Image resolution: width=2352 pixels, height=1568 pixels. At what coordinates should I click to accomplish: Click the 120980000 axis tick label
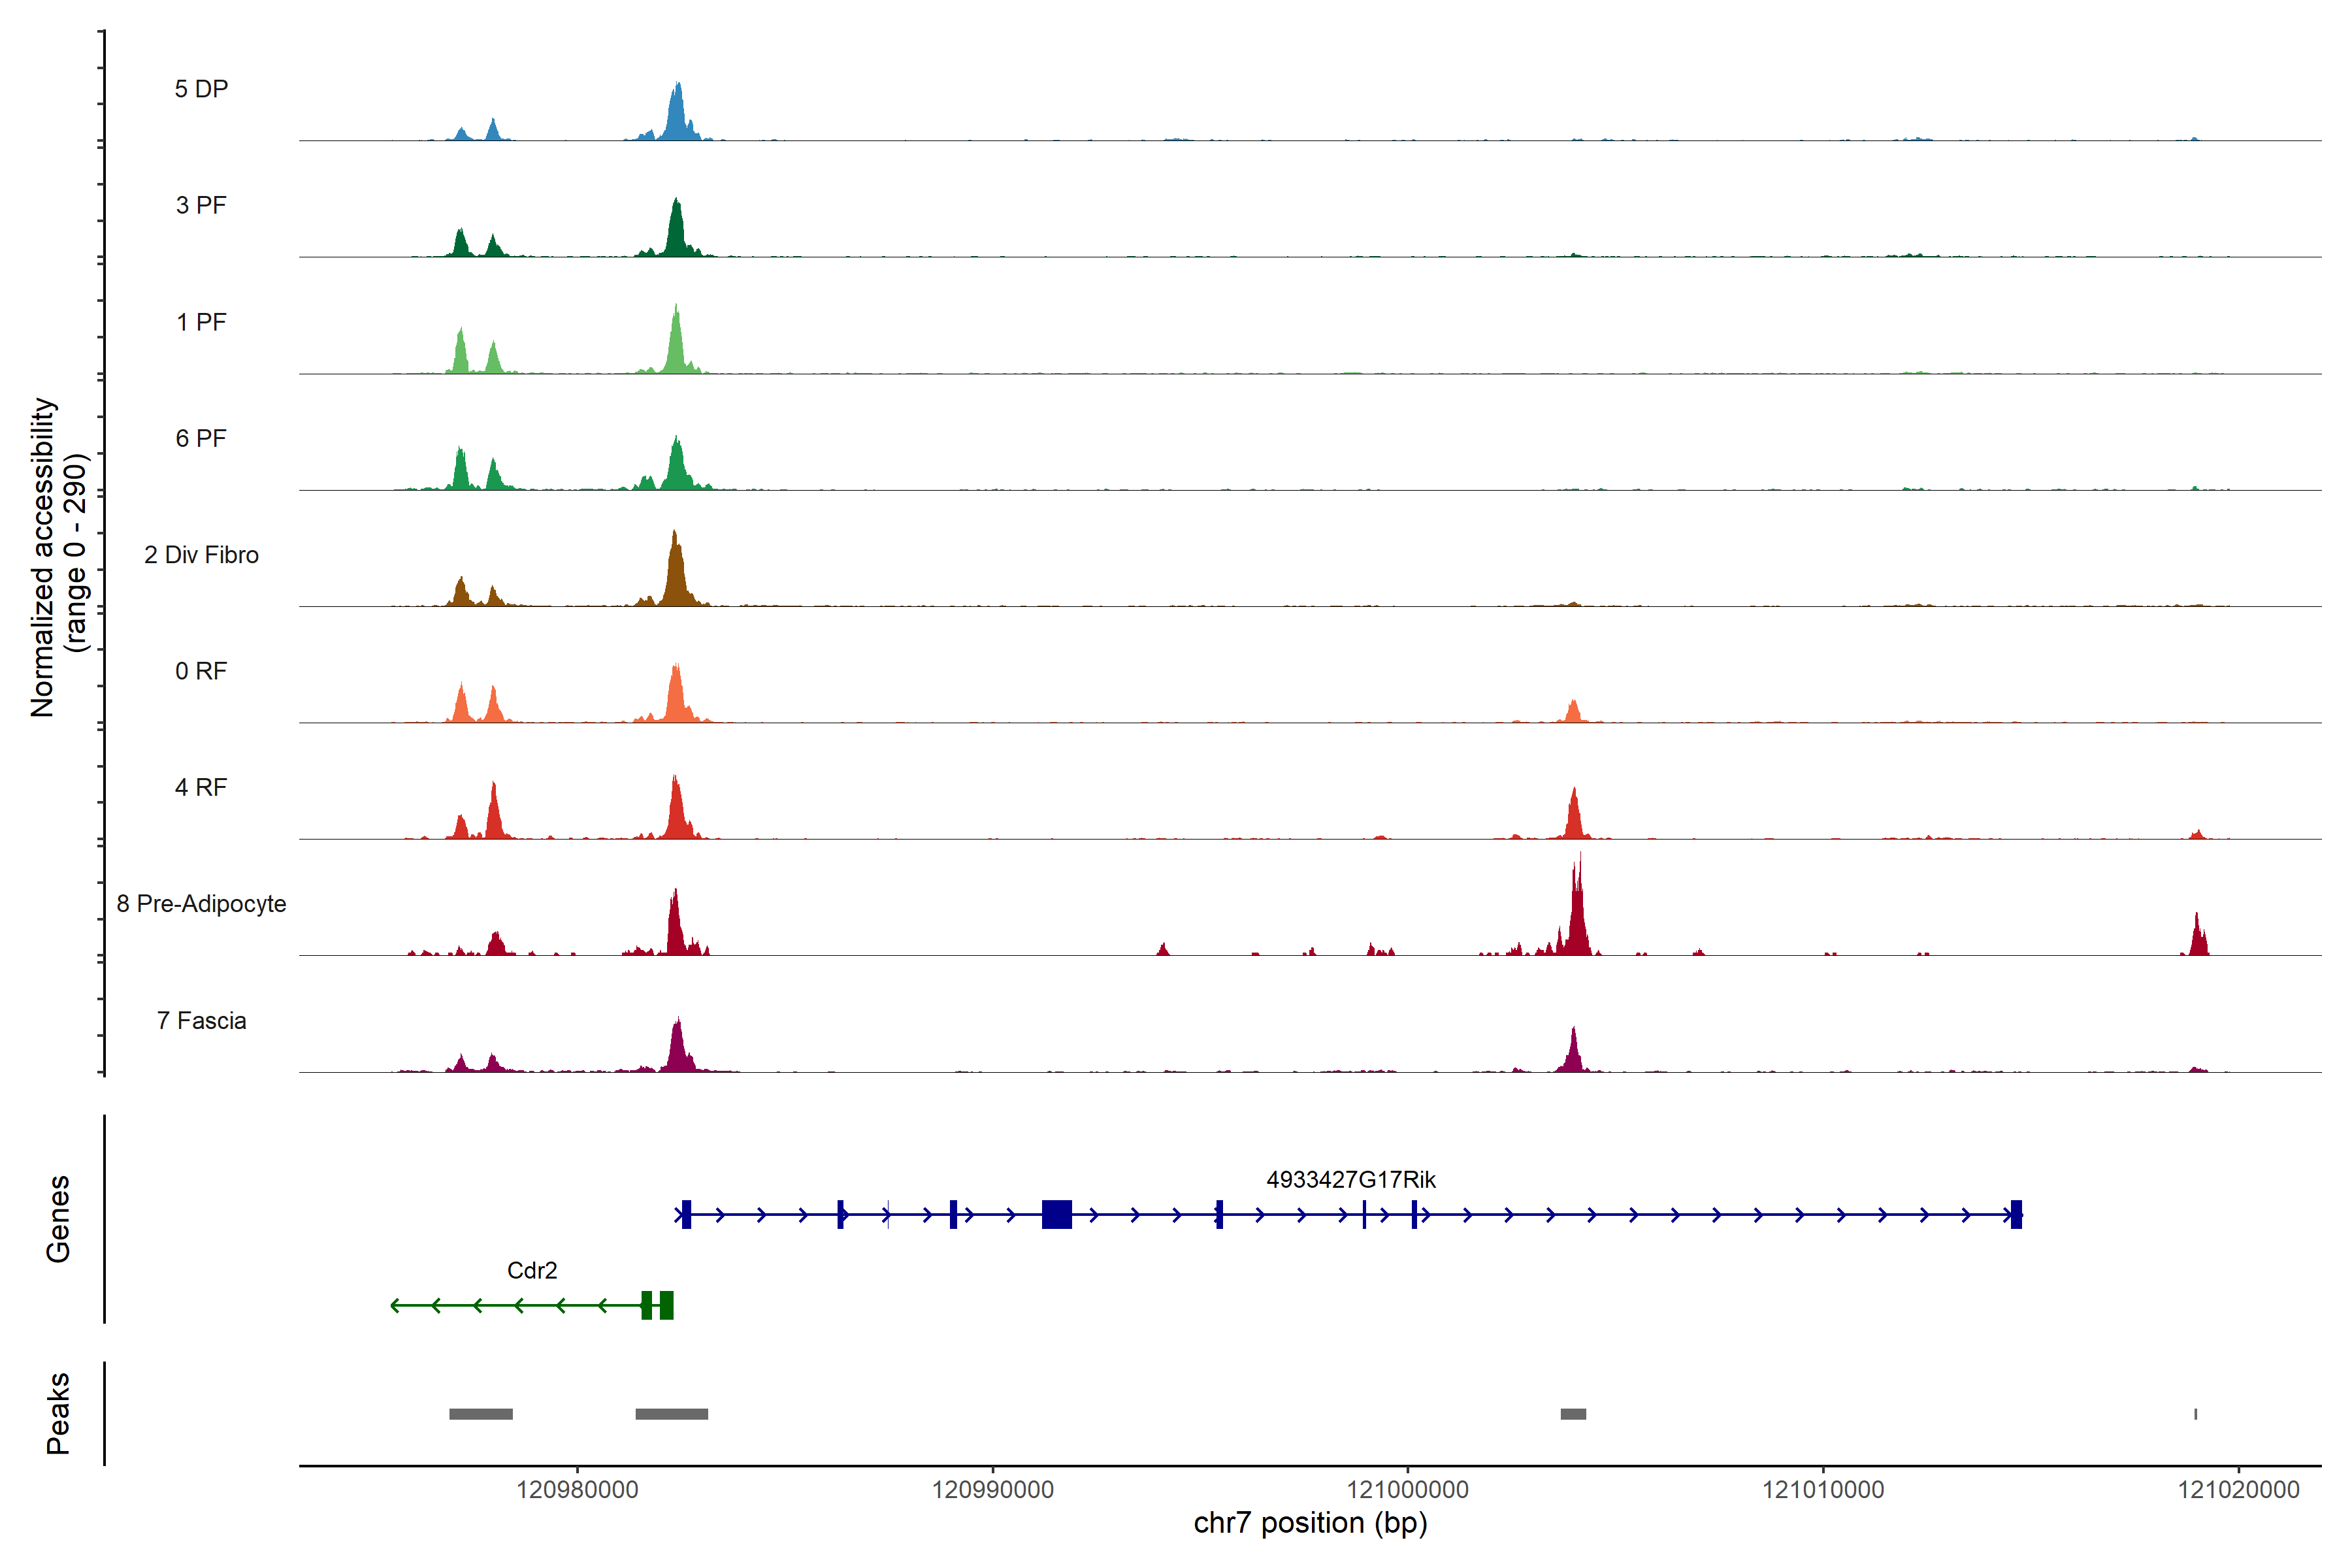coord(577,1490)
